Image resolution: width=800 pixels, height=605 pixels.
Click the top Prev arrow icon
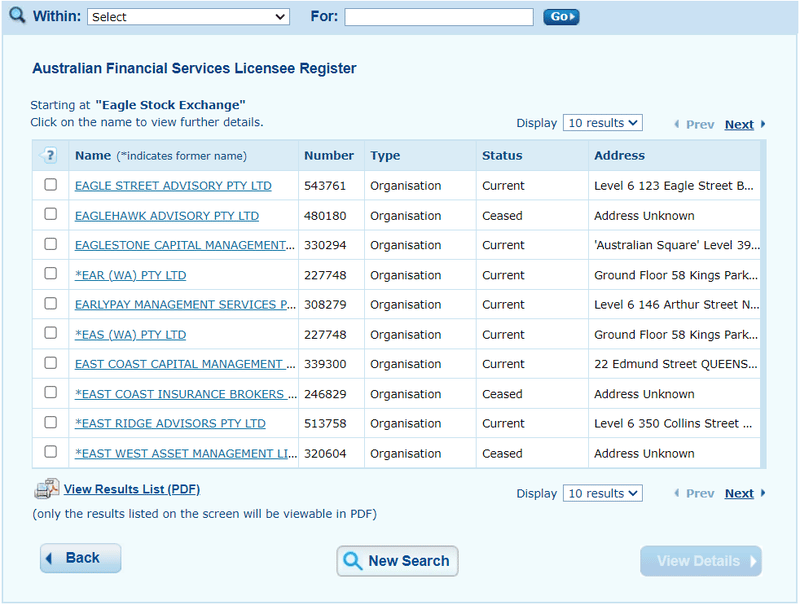677,124
